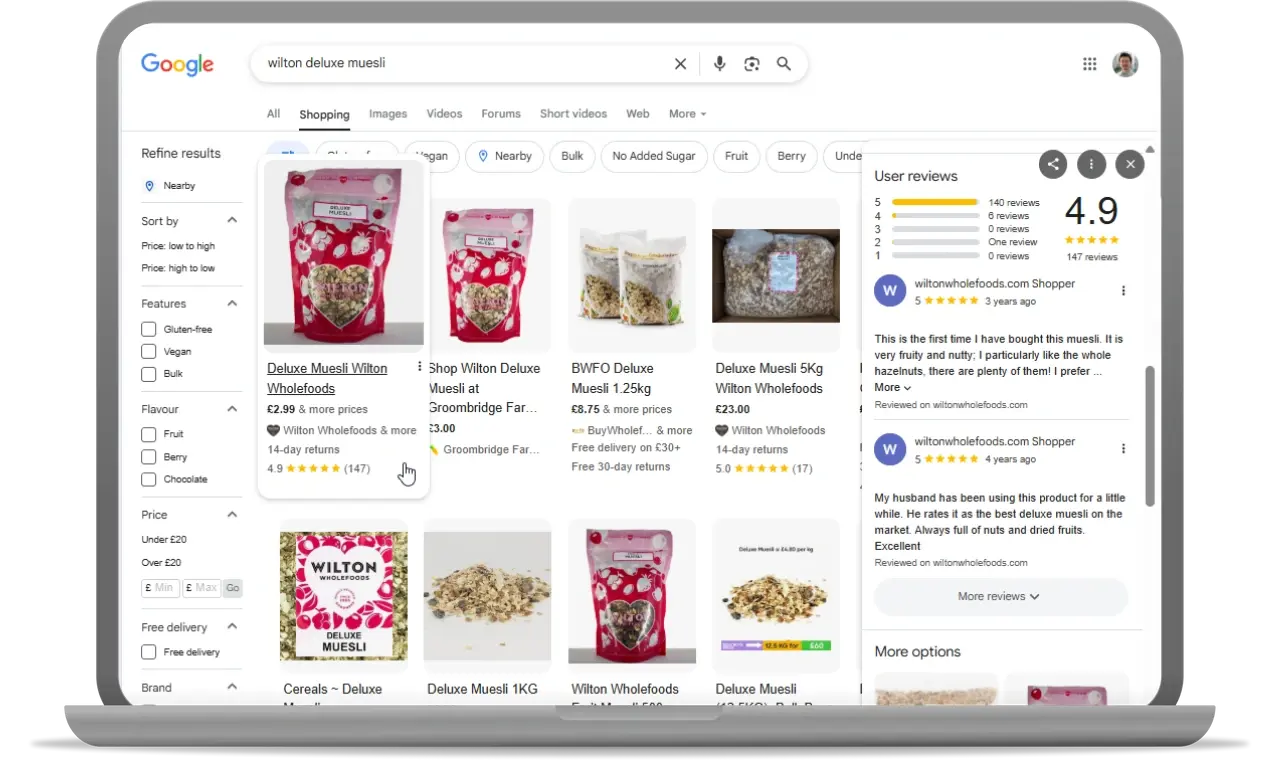Click the magnifying glass search icon
This screenshot has width=1280, height=762.
coord(784,64)
